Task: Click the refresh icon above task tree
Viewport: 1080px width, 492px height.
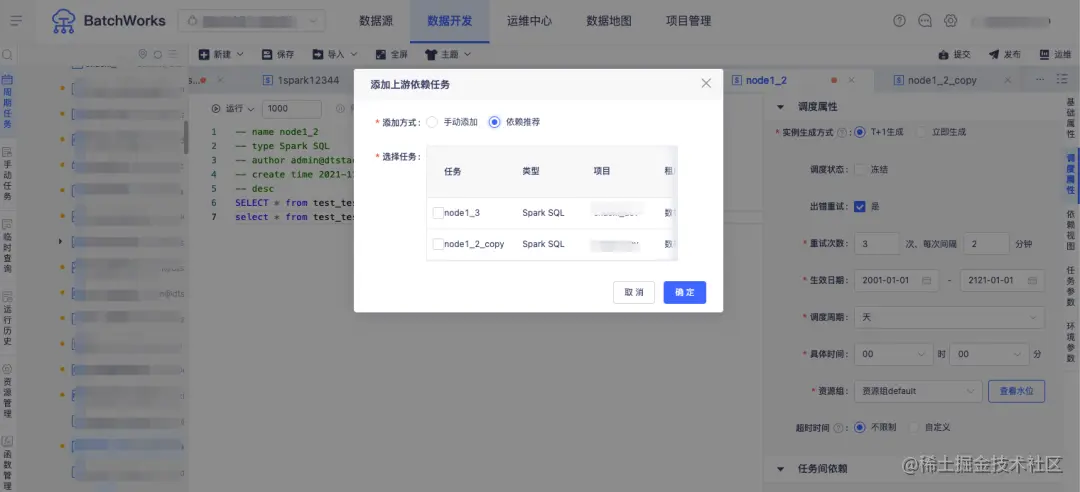Action: click(158, 54)
